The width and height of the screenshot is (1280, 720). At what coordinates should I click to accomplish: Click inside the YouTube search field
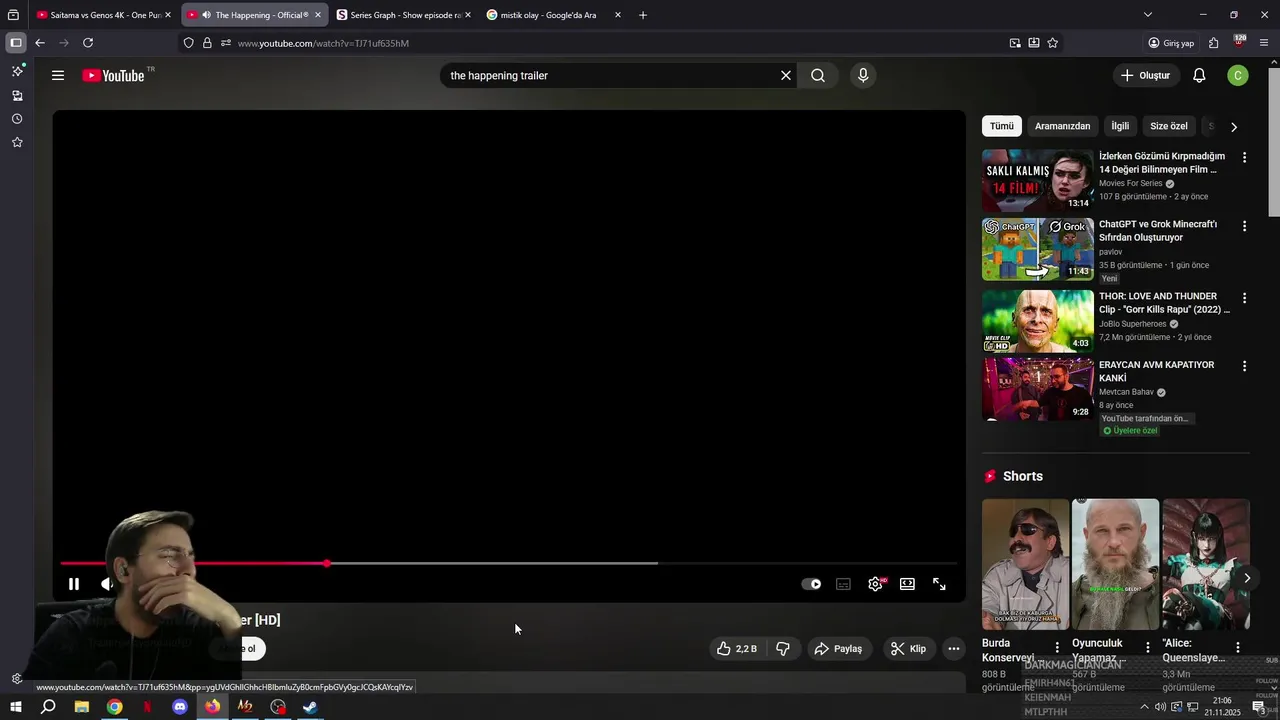pos(610,75)
